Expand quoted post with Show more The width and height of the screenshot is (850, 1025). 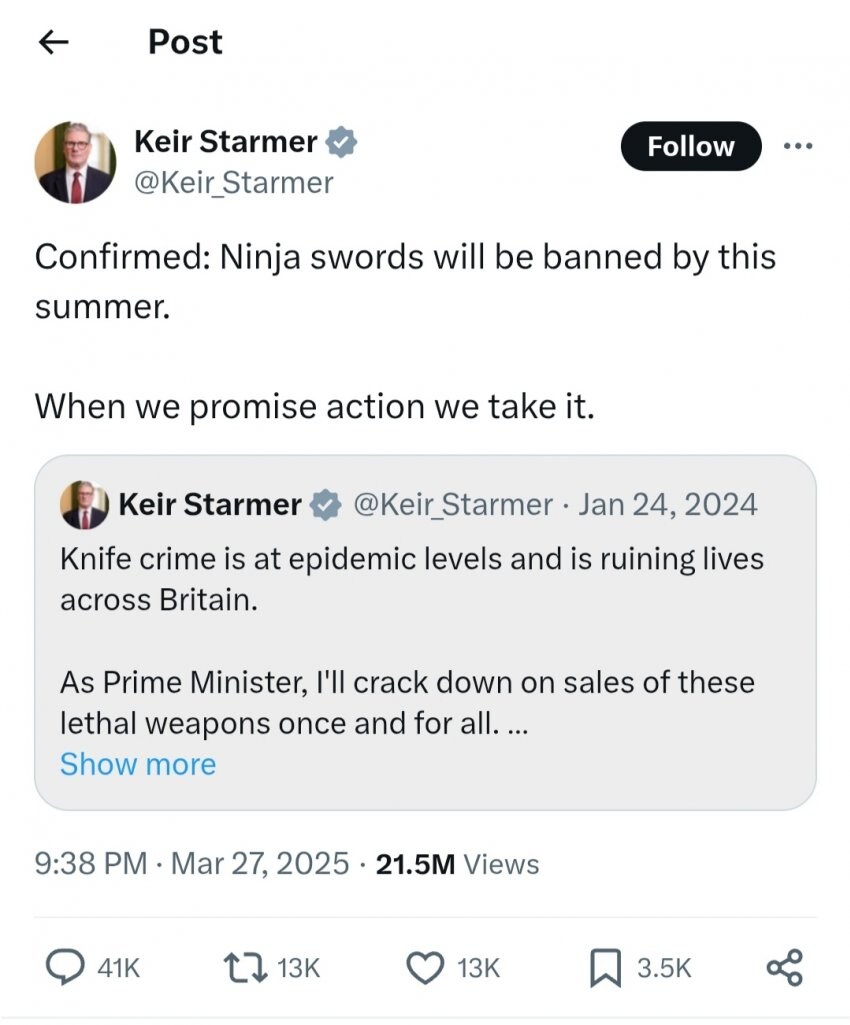click(x=138, y=764)
